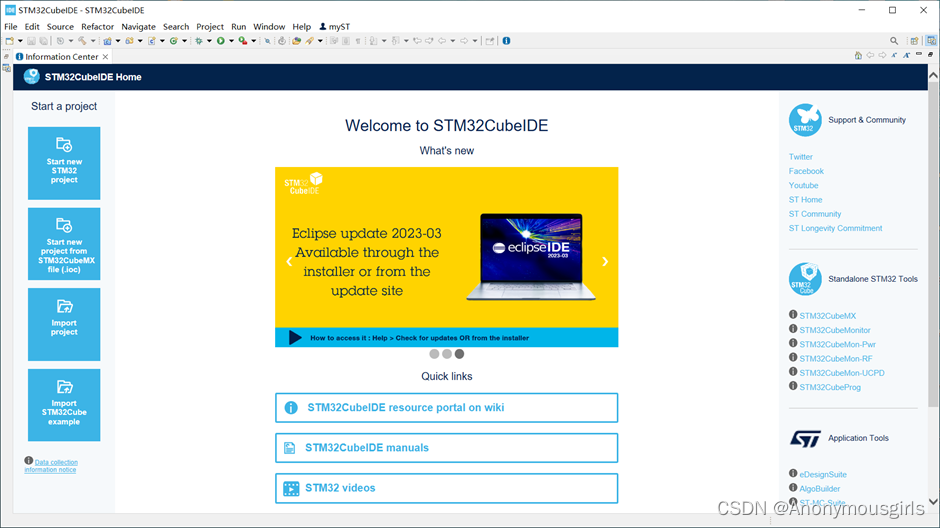Open the Debug dropdown arrow

coord(209,41)
